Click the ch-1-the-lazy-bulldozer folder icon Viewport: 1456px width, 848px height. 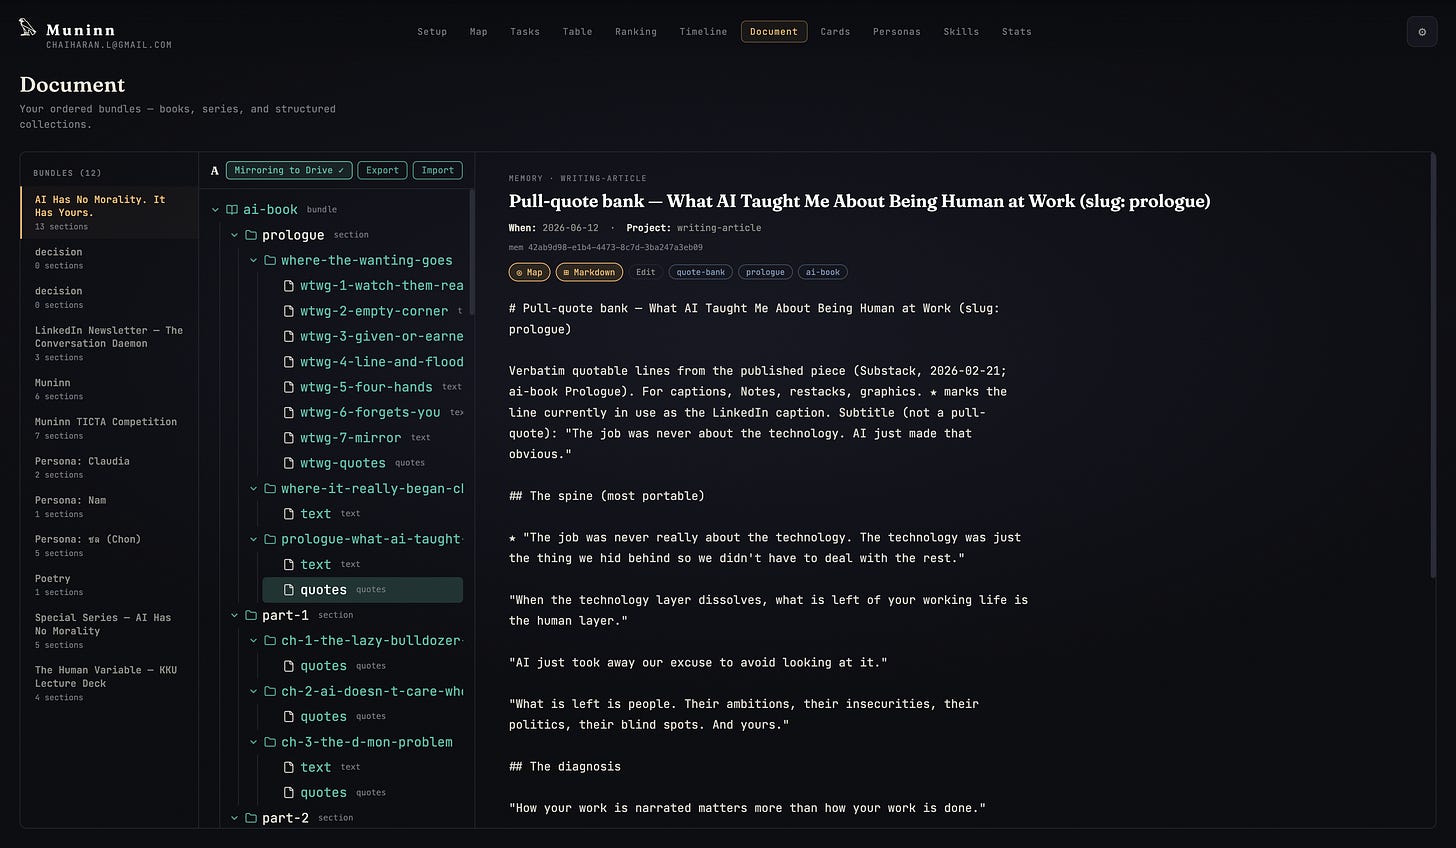tap(270, 640)
